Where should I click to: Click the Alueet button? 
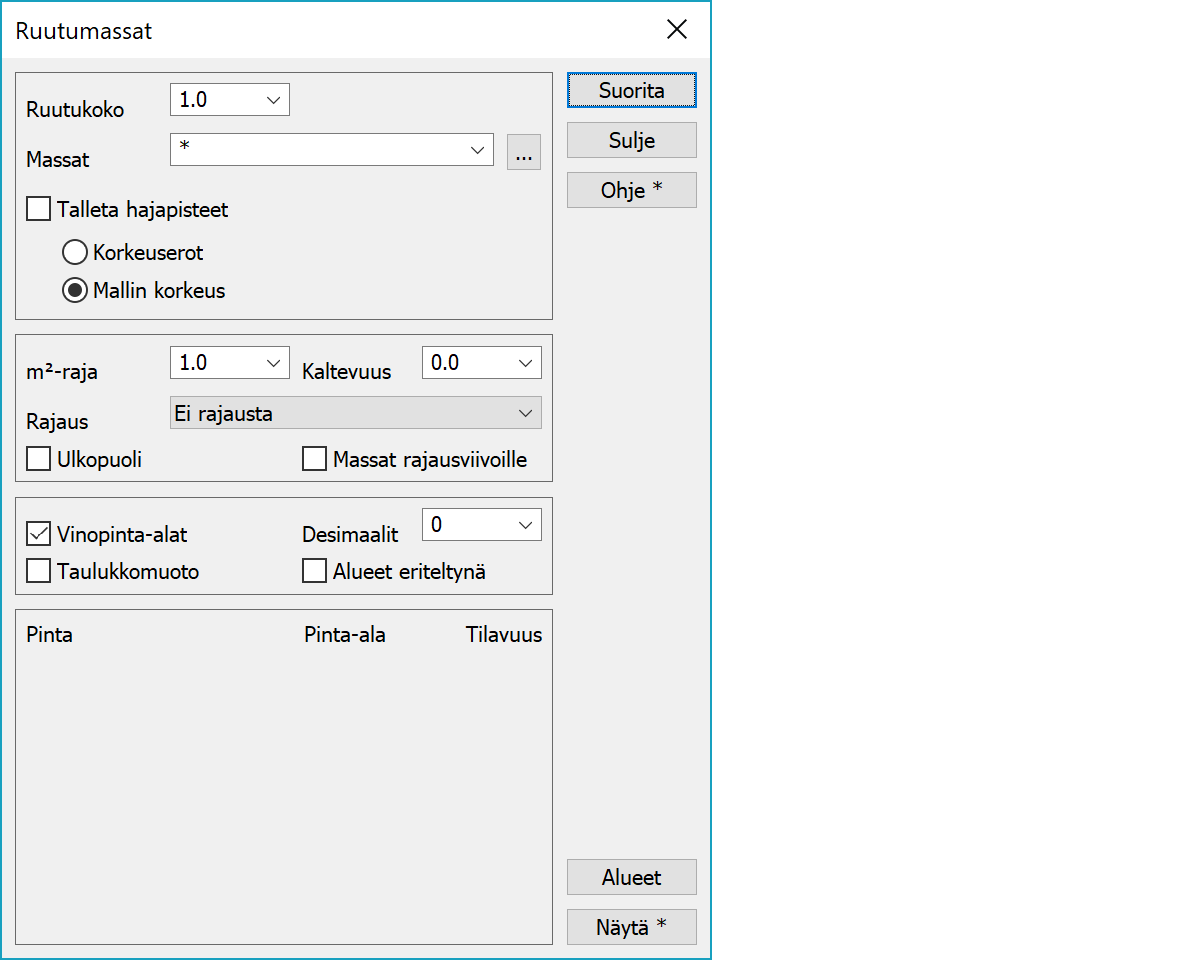tap(631, 877)
